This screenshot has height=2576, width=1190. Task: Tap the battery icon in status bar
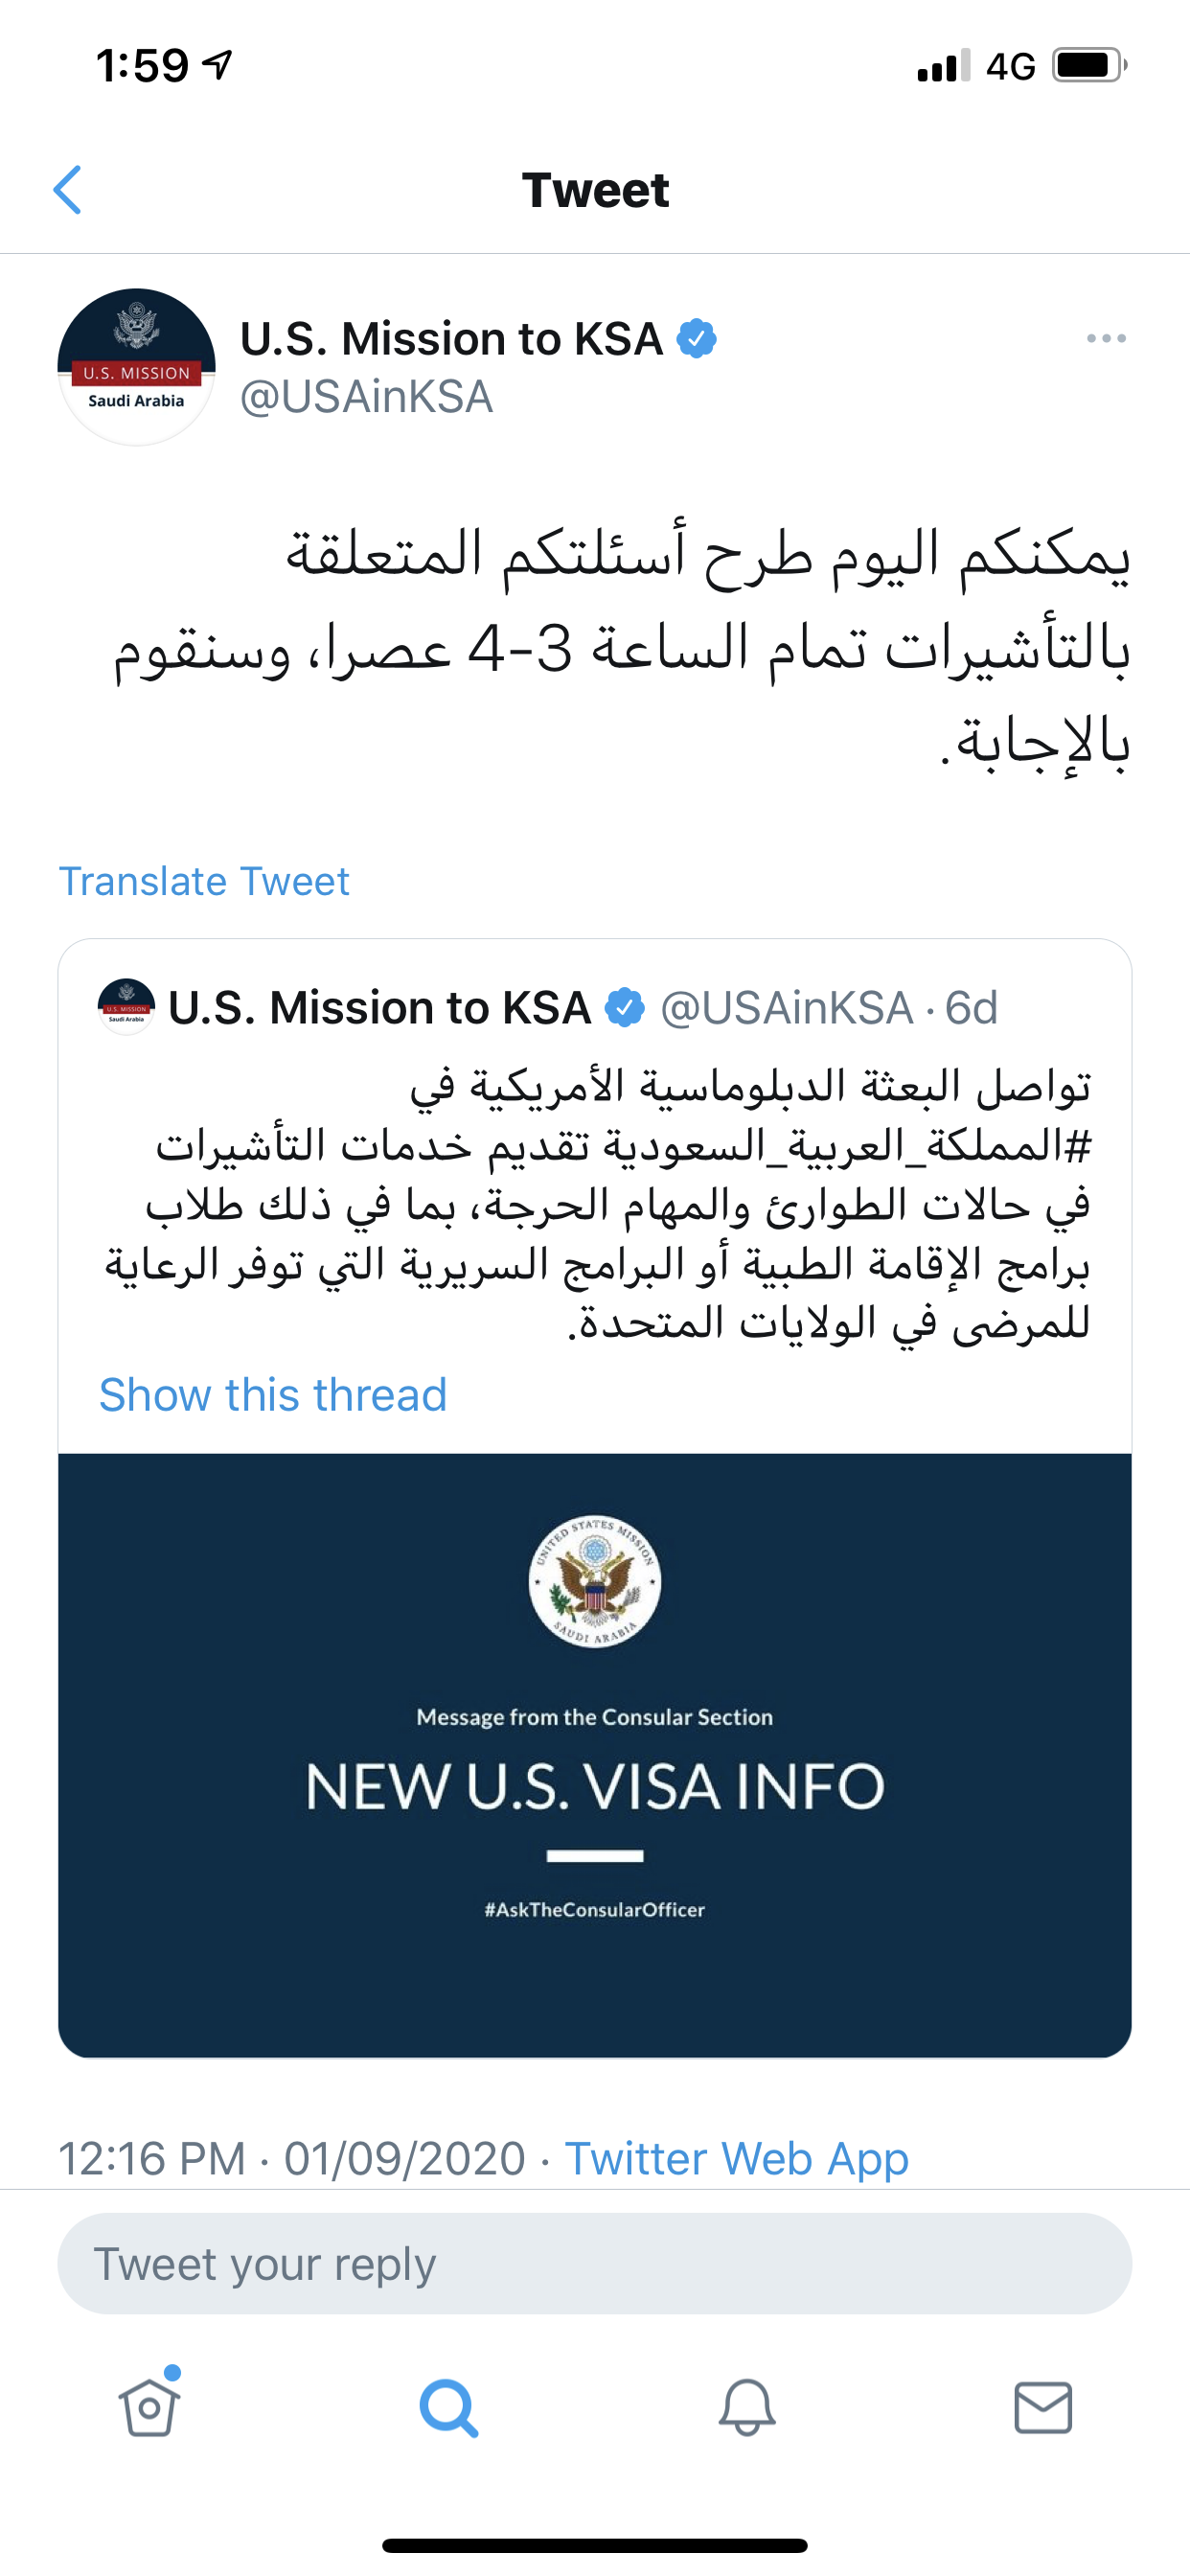pyautogui.click(x=1089, y=66)
